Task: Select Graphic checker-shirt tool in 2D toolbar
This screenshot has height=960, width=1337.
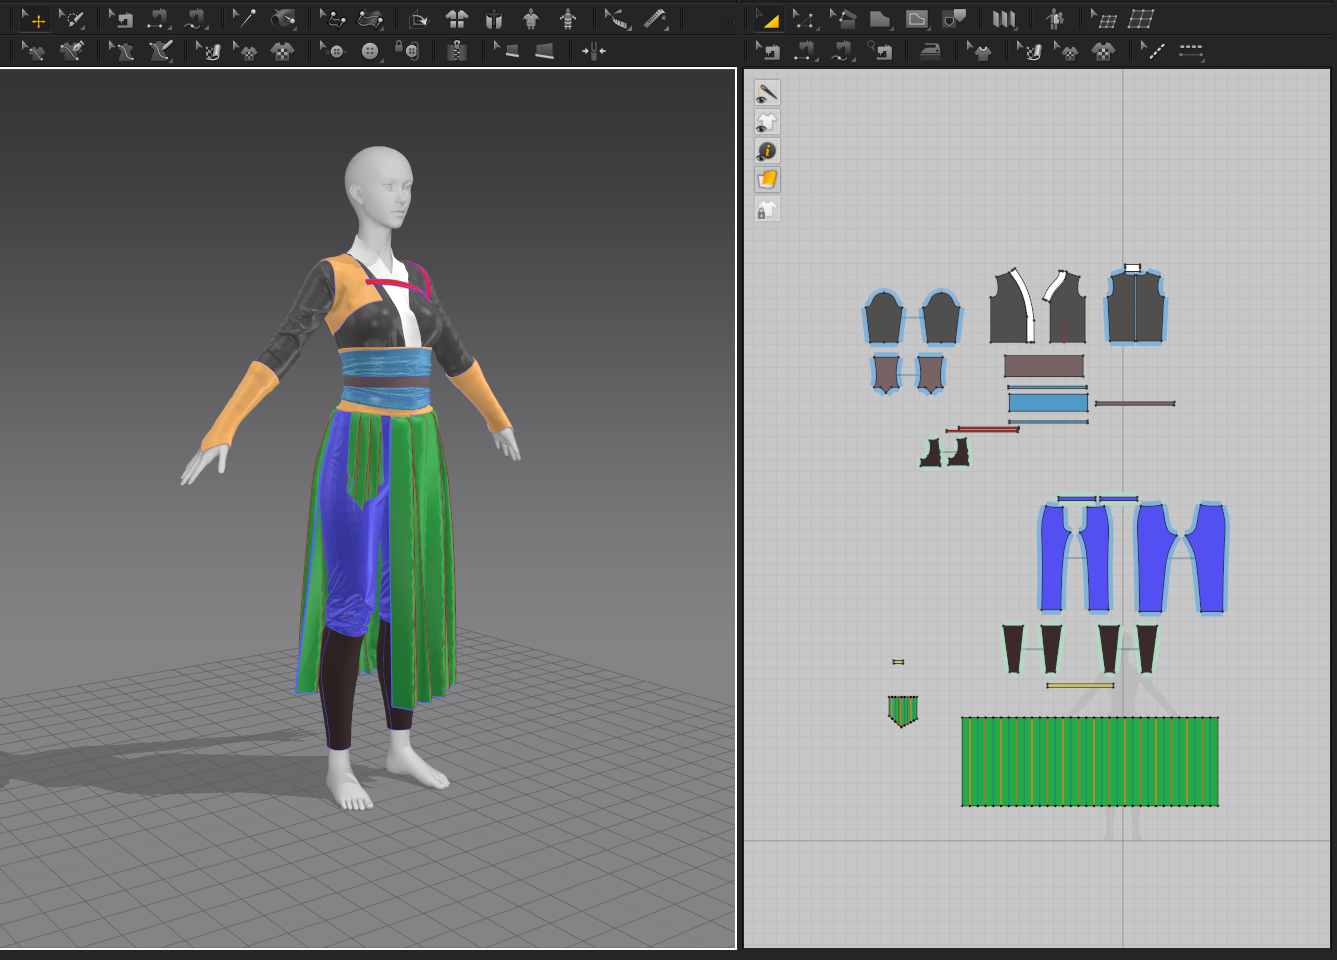Action: tap(1103, 51)
